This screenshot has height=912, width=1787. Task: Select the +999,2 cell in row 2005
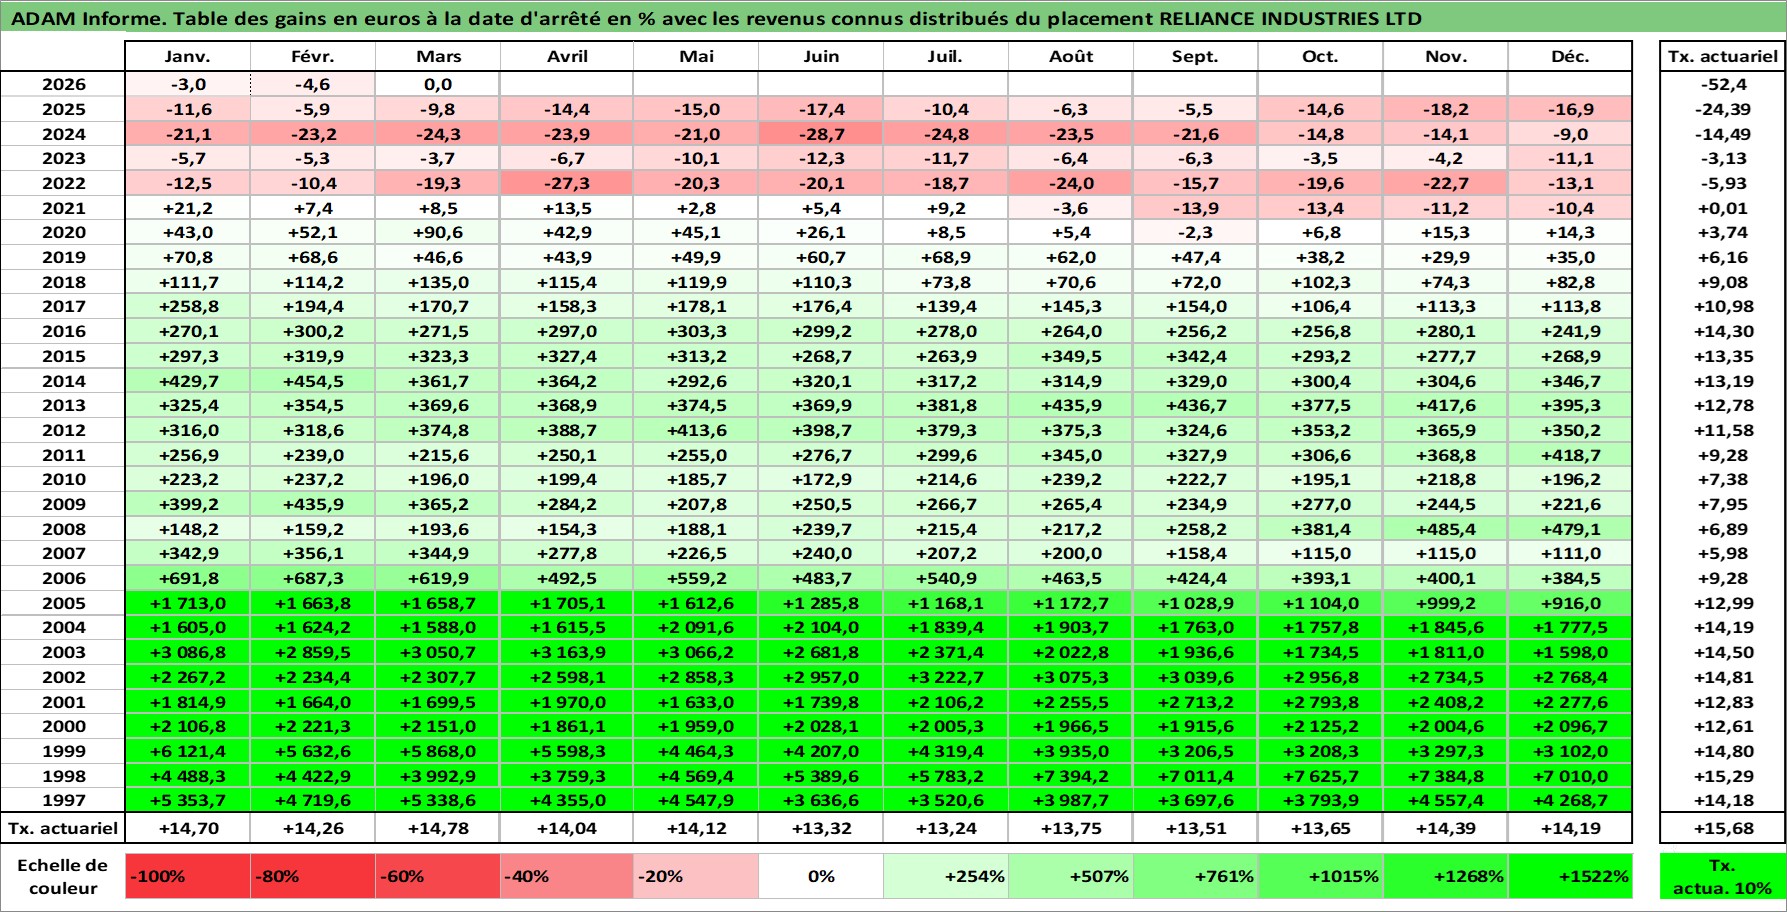(x=1445, y=603)
